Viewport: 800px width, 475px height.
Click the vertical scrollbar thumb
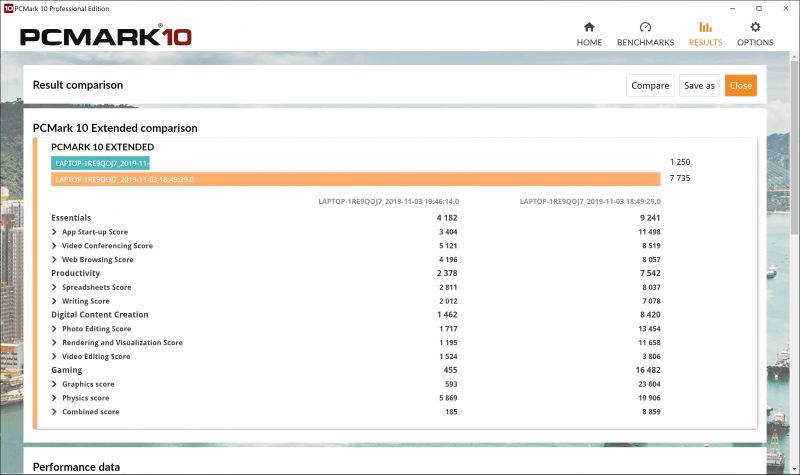tap(795, 147)
